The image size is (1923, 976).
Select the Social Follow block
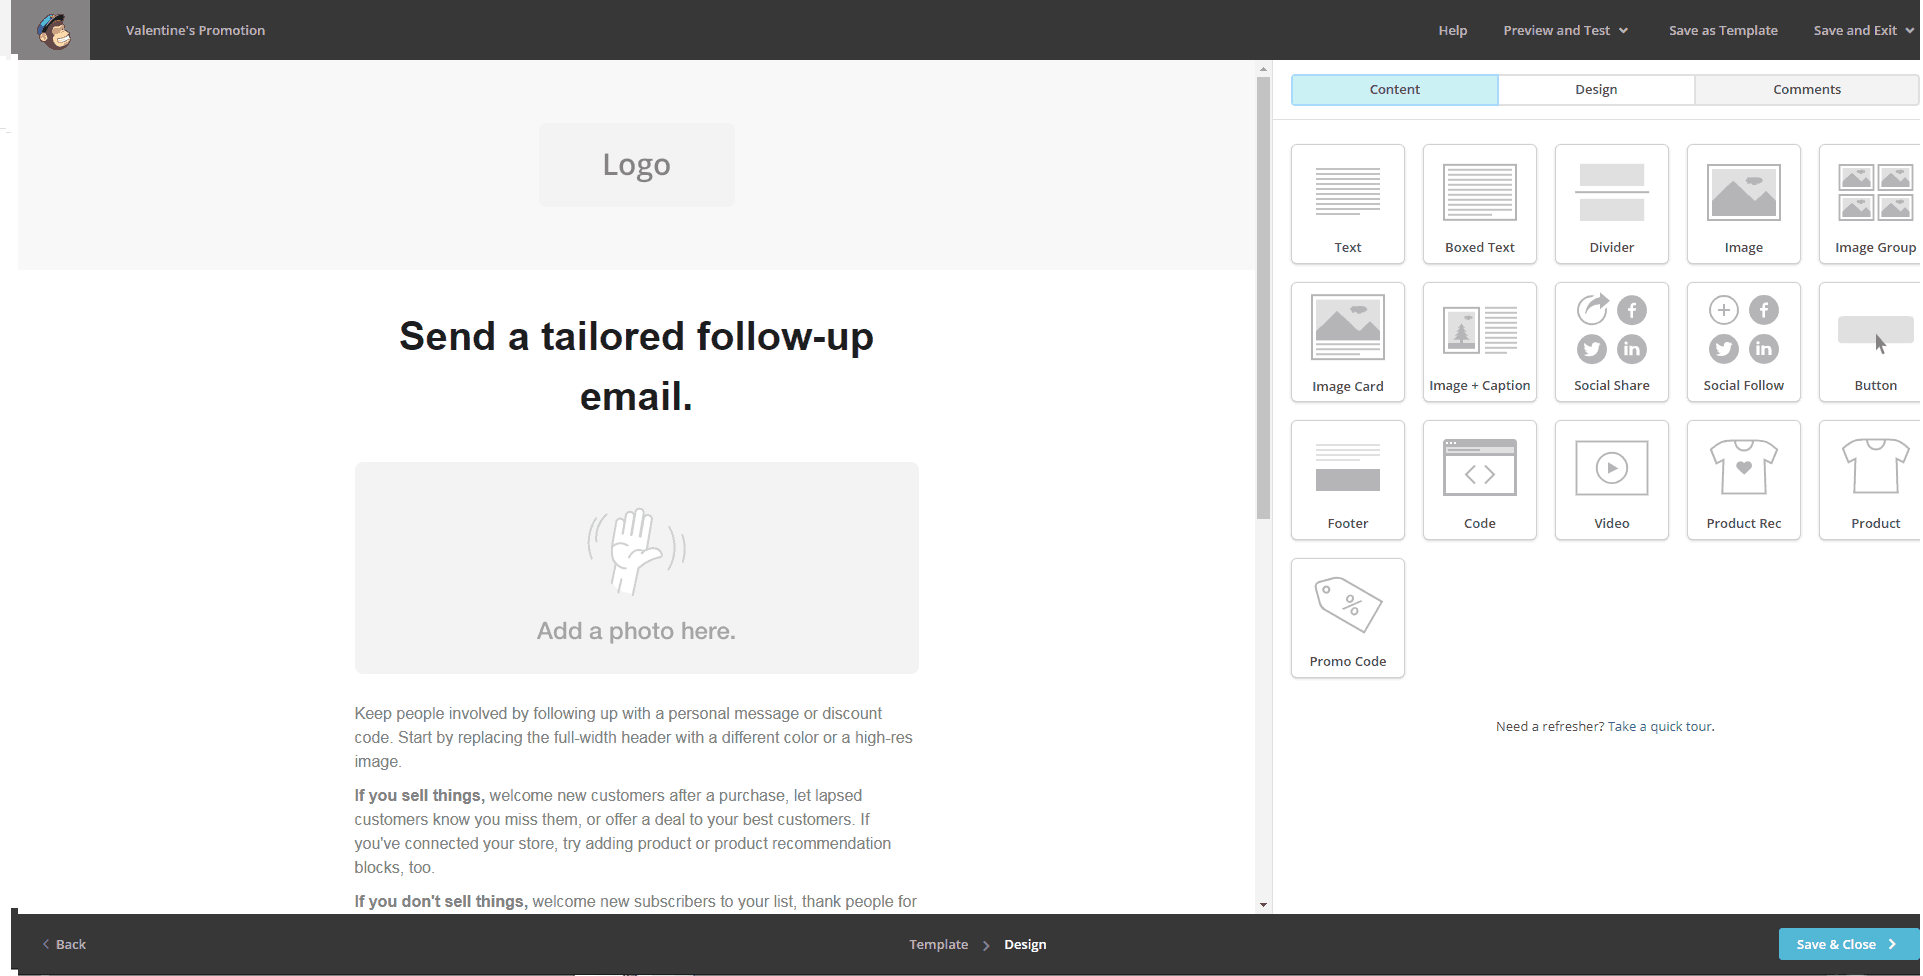click(1743, 342)
